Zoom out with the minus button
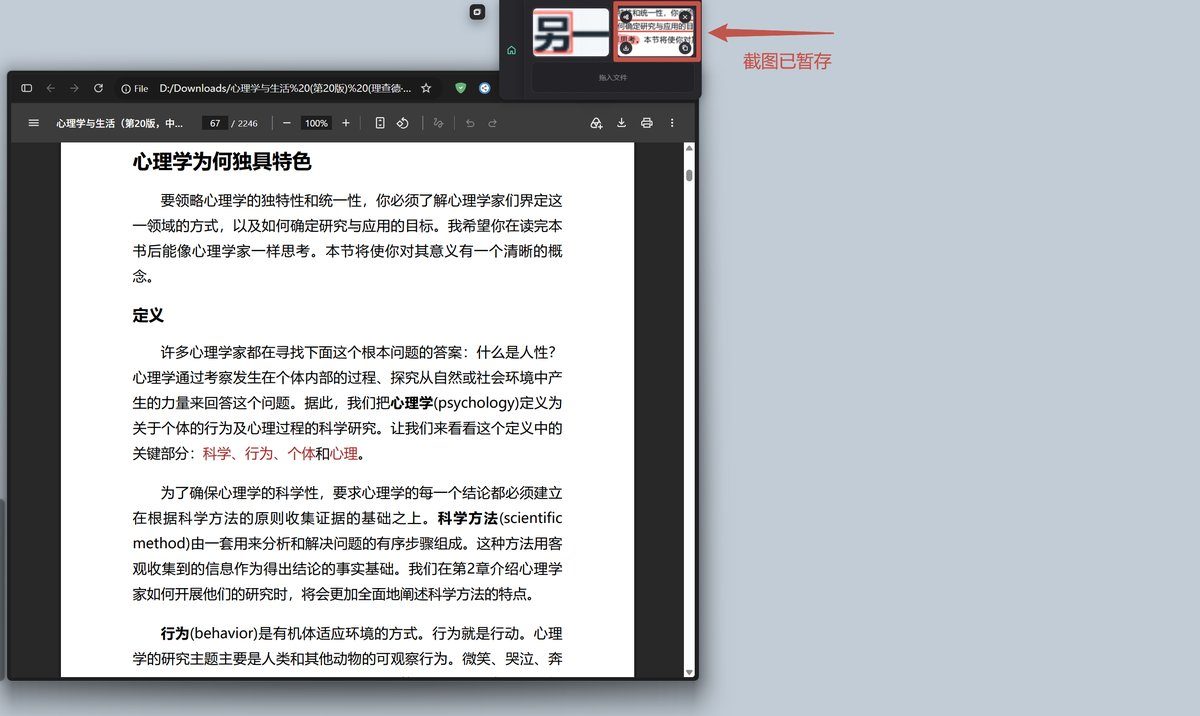This screenshot has width=1200, height=716. (x=286, y=123)
